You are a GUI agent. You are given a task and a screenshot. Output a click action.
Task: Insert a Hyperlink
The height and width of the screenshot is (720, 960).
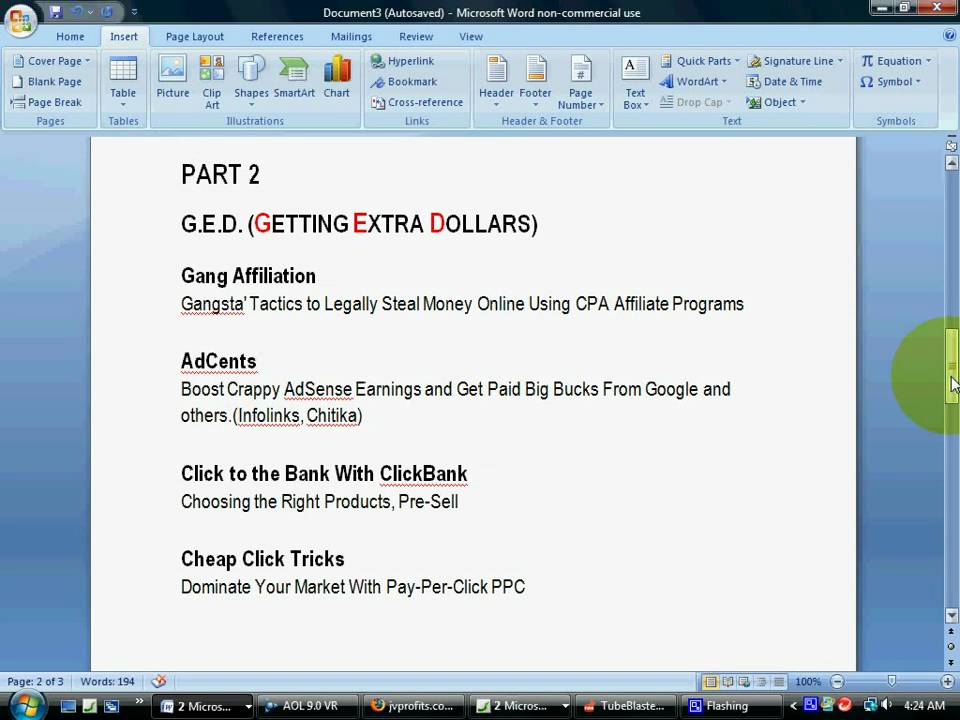click(403, 61)
